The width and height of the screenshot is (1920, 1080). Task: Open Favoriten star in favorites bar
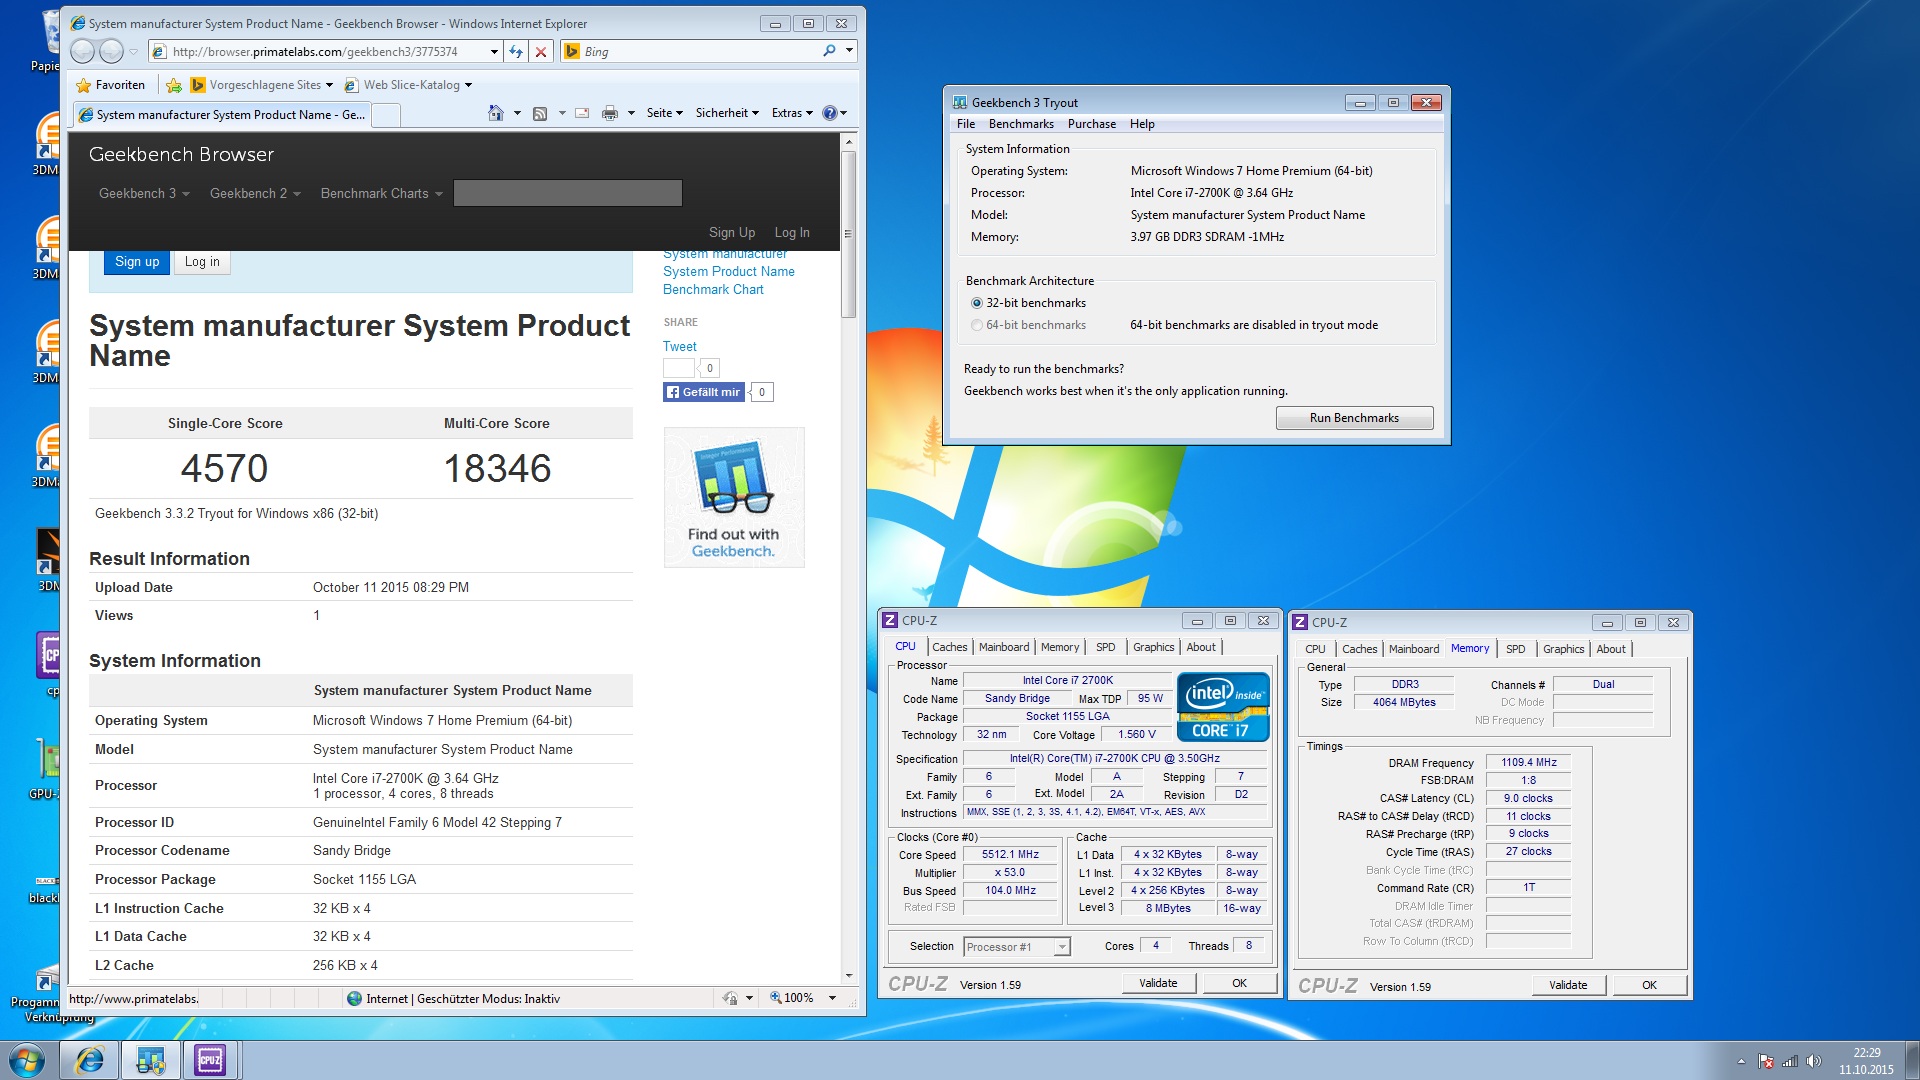[111, 85]
